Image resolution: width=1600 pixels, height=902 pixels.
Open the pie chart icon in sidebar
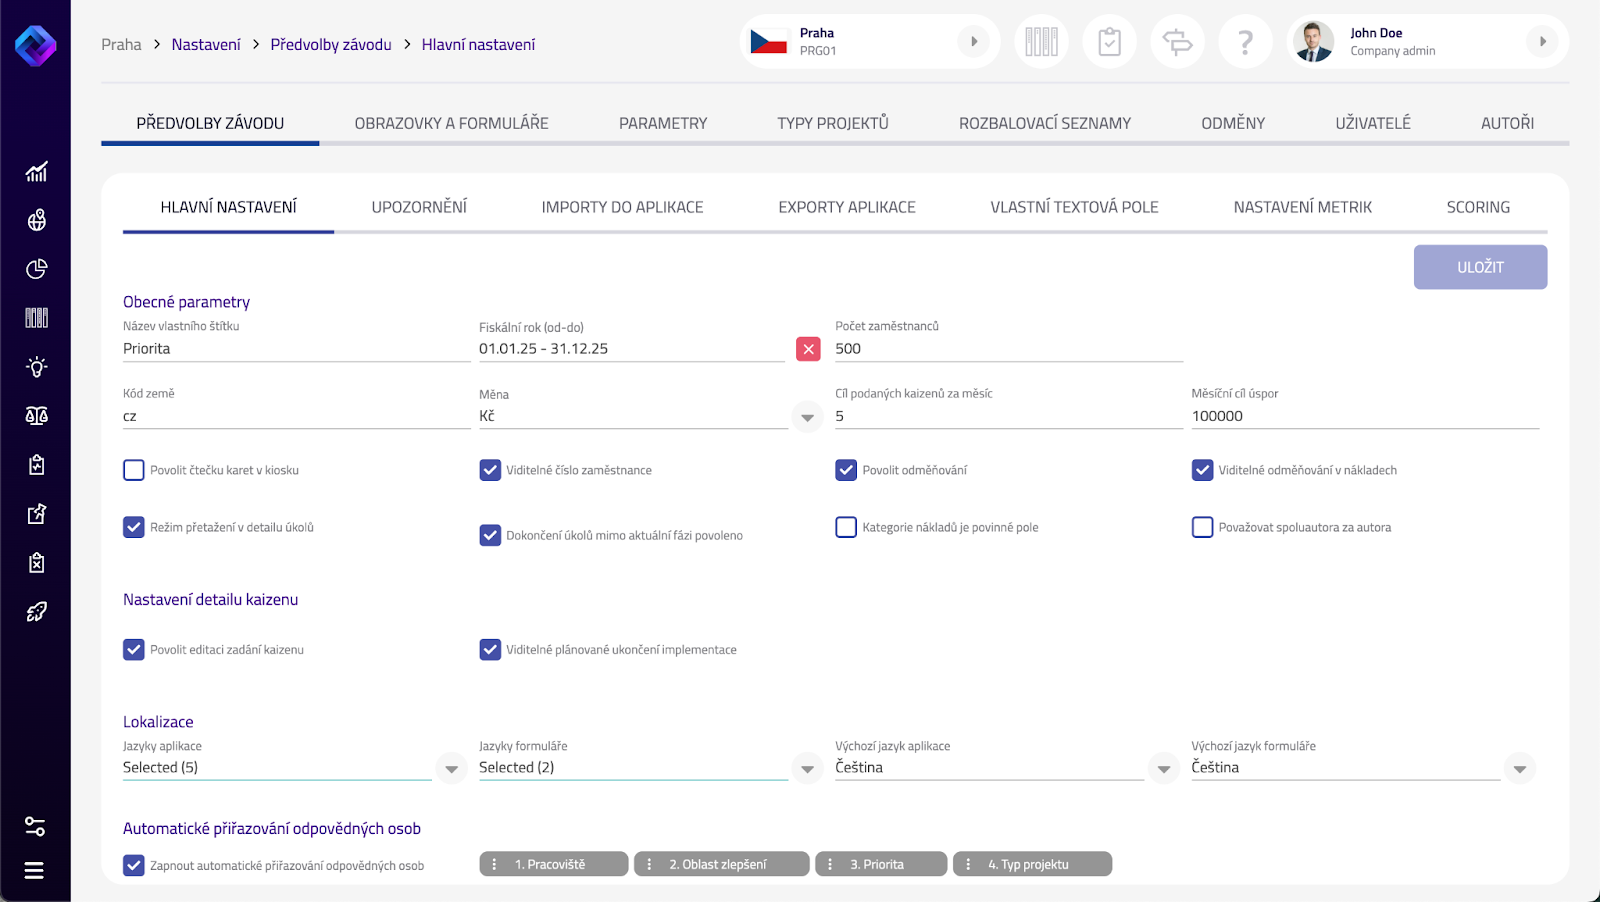(37, 269)
